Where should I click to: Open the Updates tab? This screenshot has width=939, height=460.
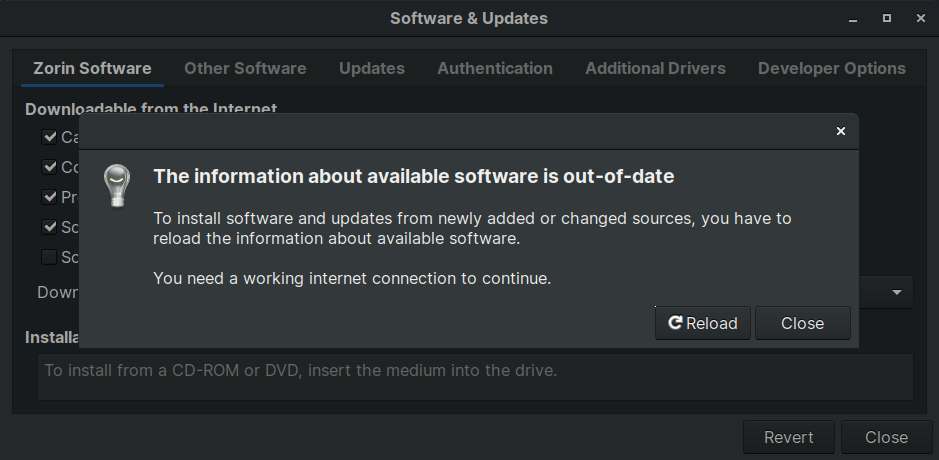click(372, 68)
